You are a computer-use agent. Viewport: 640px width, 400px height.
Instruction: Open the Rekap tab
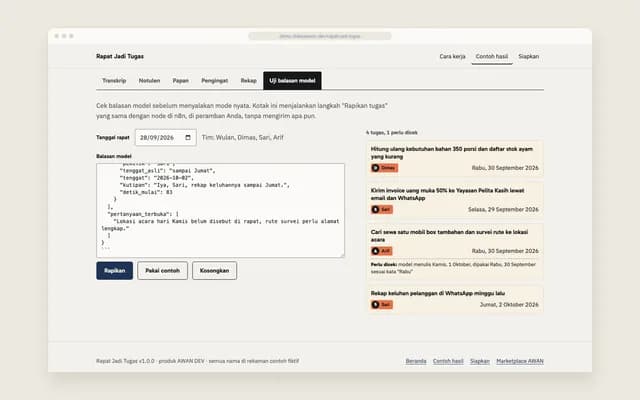tap(249, 81)
